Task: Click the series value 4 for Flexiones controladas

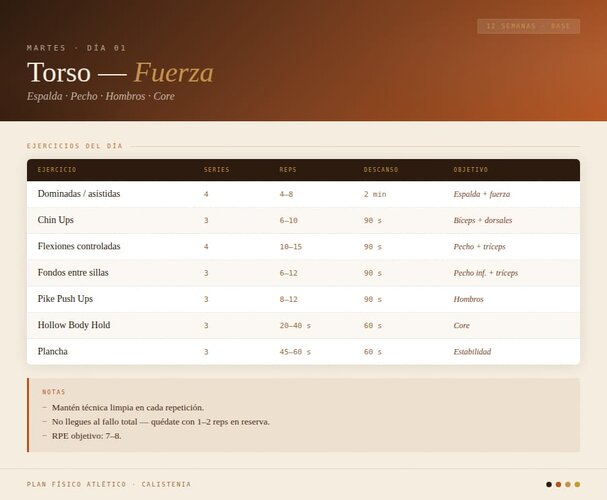Action: (206, 247)
